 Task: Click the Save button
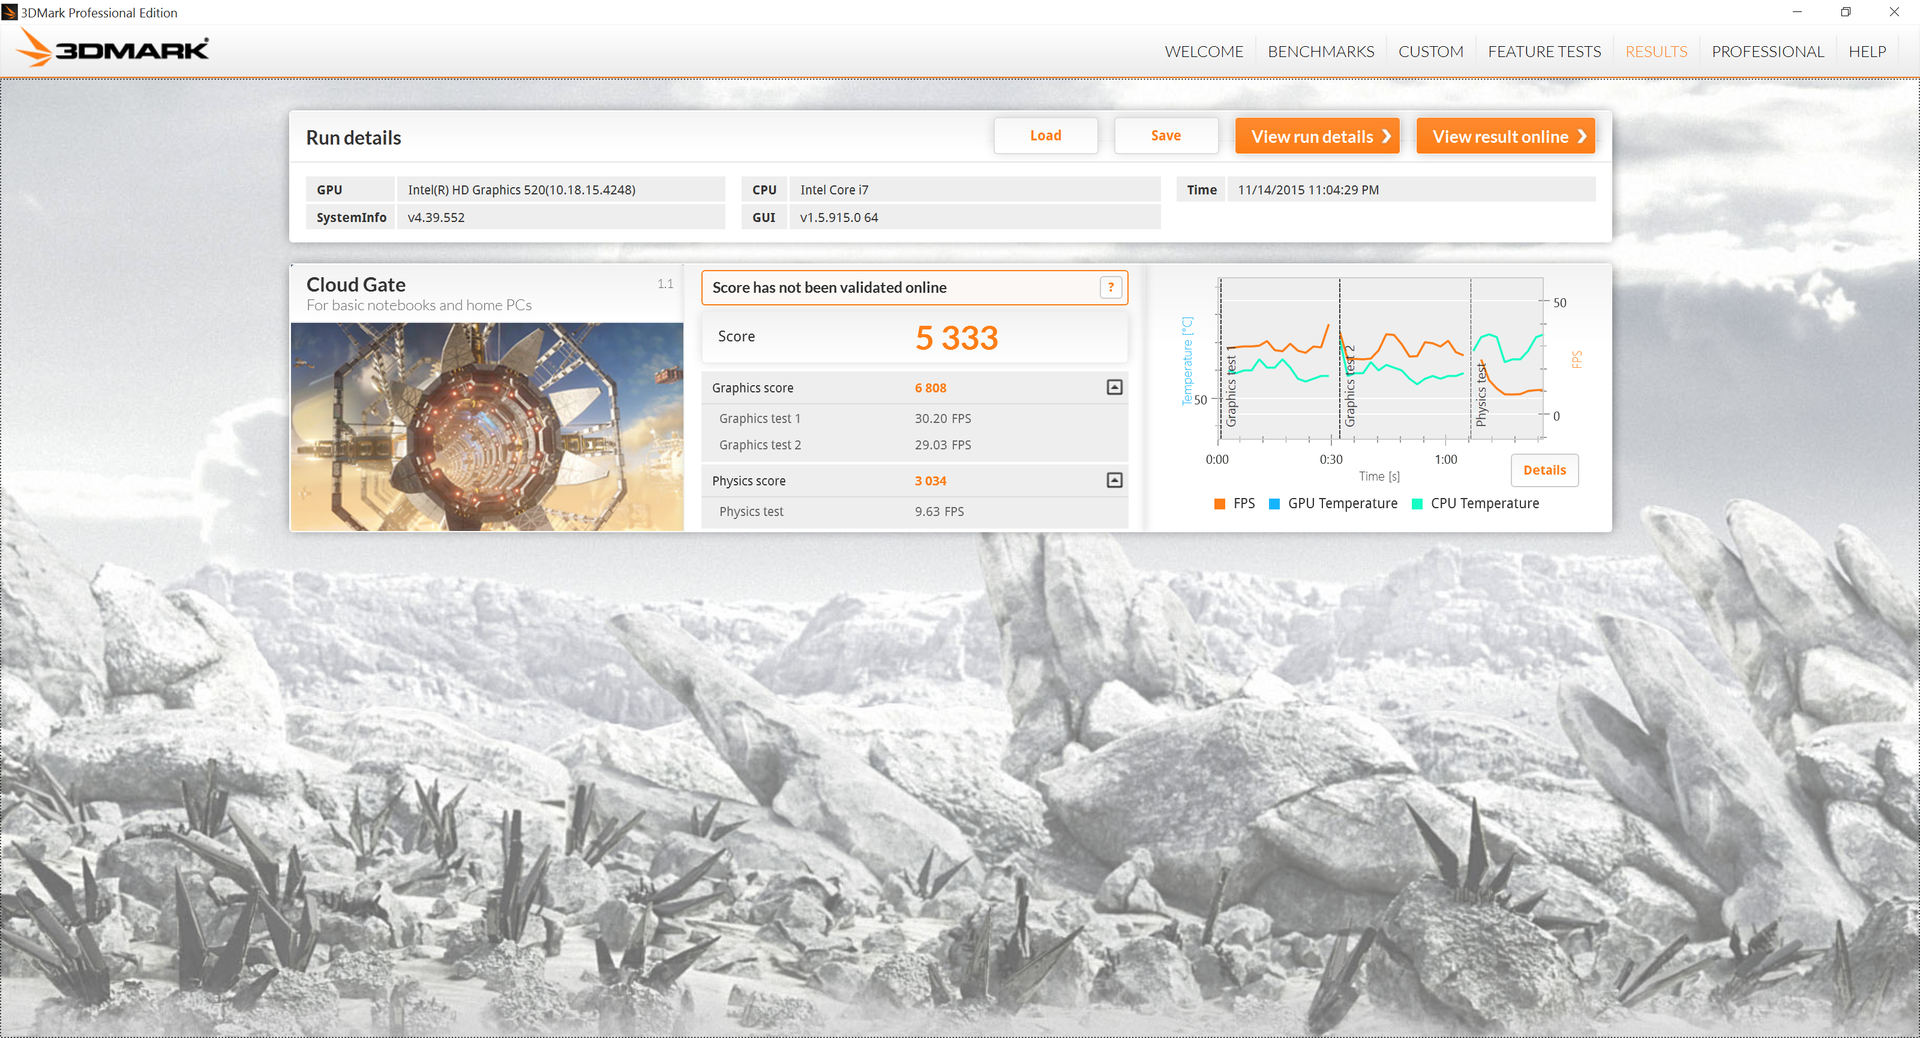coord(1166,136)
